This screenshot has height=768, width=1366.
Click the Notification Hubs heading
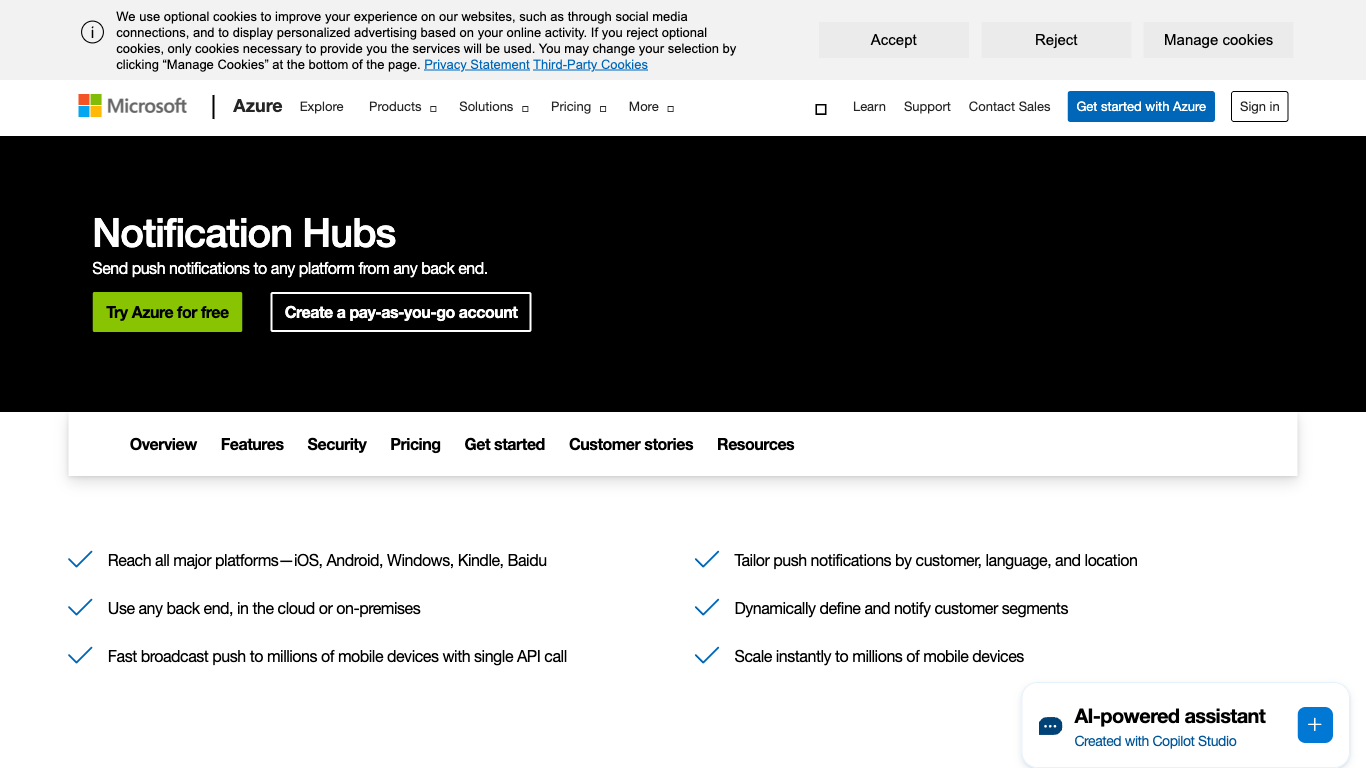[244, 233]
